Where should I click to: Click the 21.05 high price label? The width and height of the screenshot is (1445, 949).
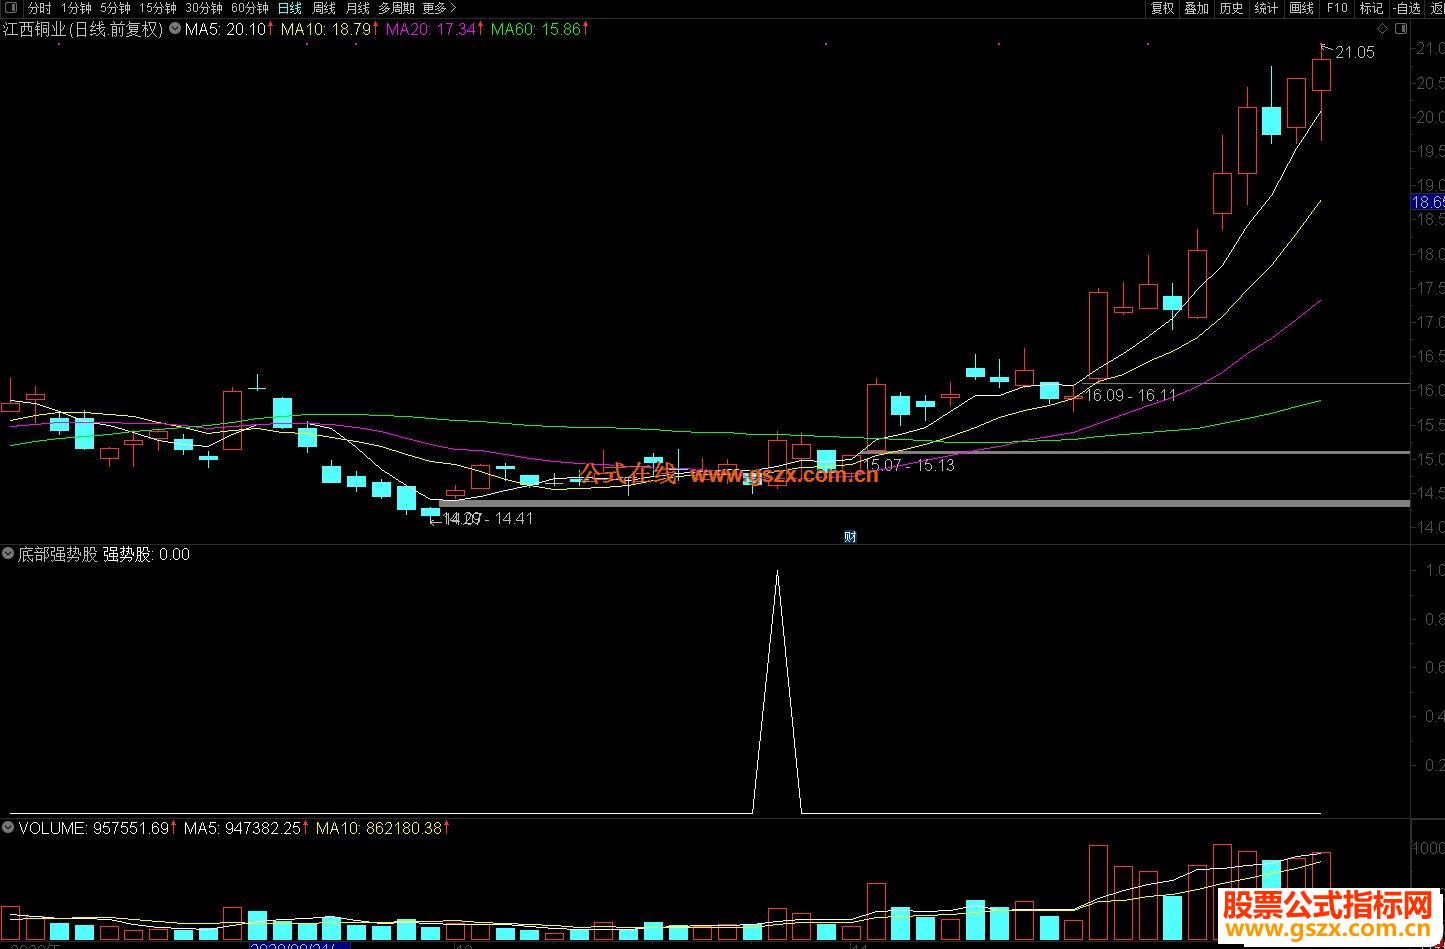pyautogui.click(x=1355, y=53)
